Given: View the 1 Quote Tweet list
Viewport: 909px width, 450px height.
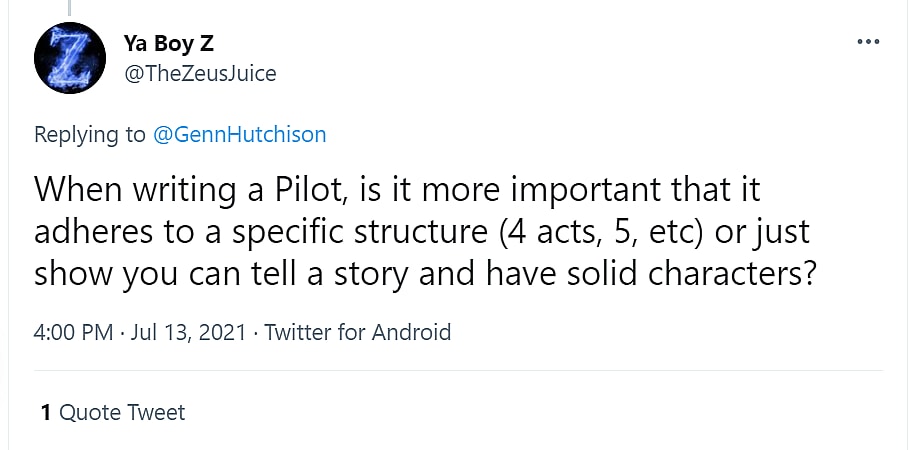Looking at the screenshot, I should click(x=113, y=412).
